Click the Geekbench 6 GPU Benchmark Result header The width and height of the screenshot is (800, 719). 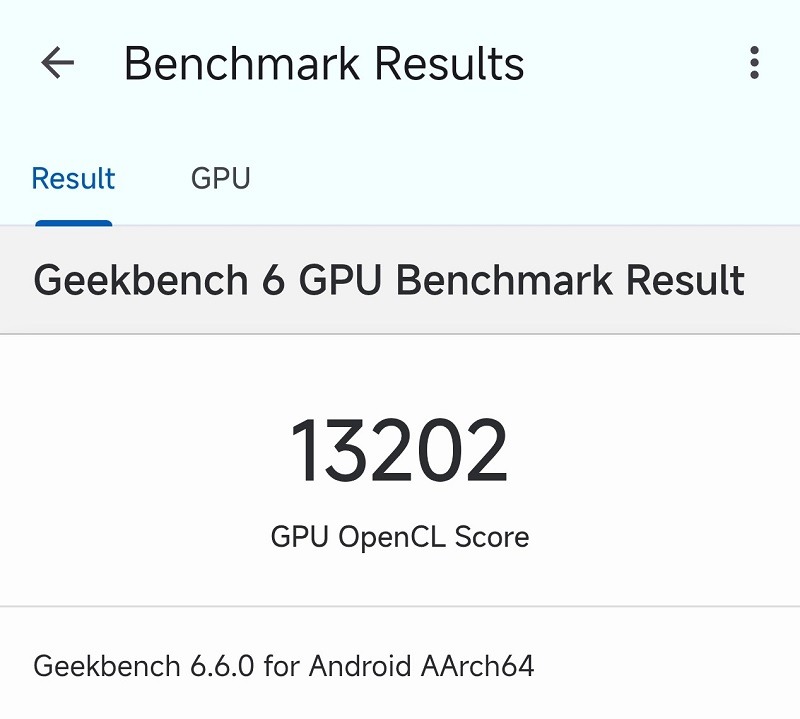pyautogui.click(x=389, y=280)
